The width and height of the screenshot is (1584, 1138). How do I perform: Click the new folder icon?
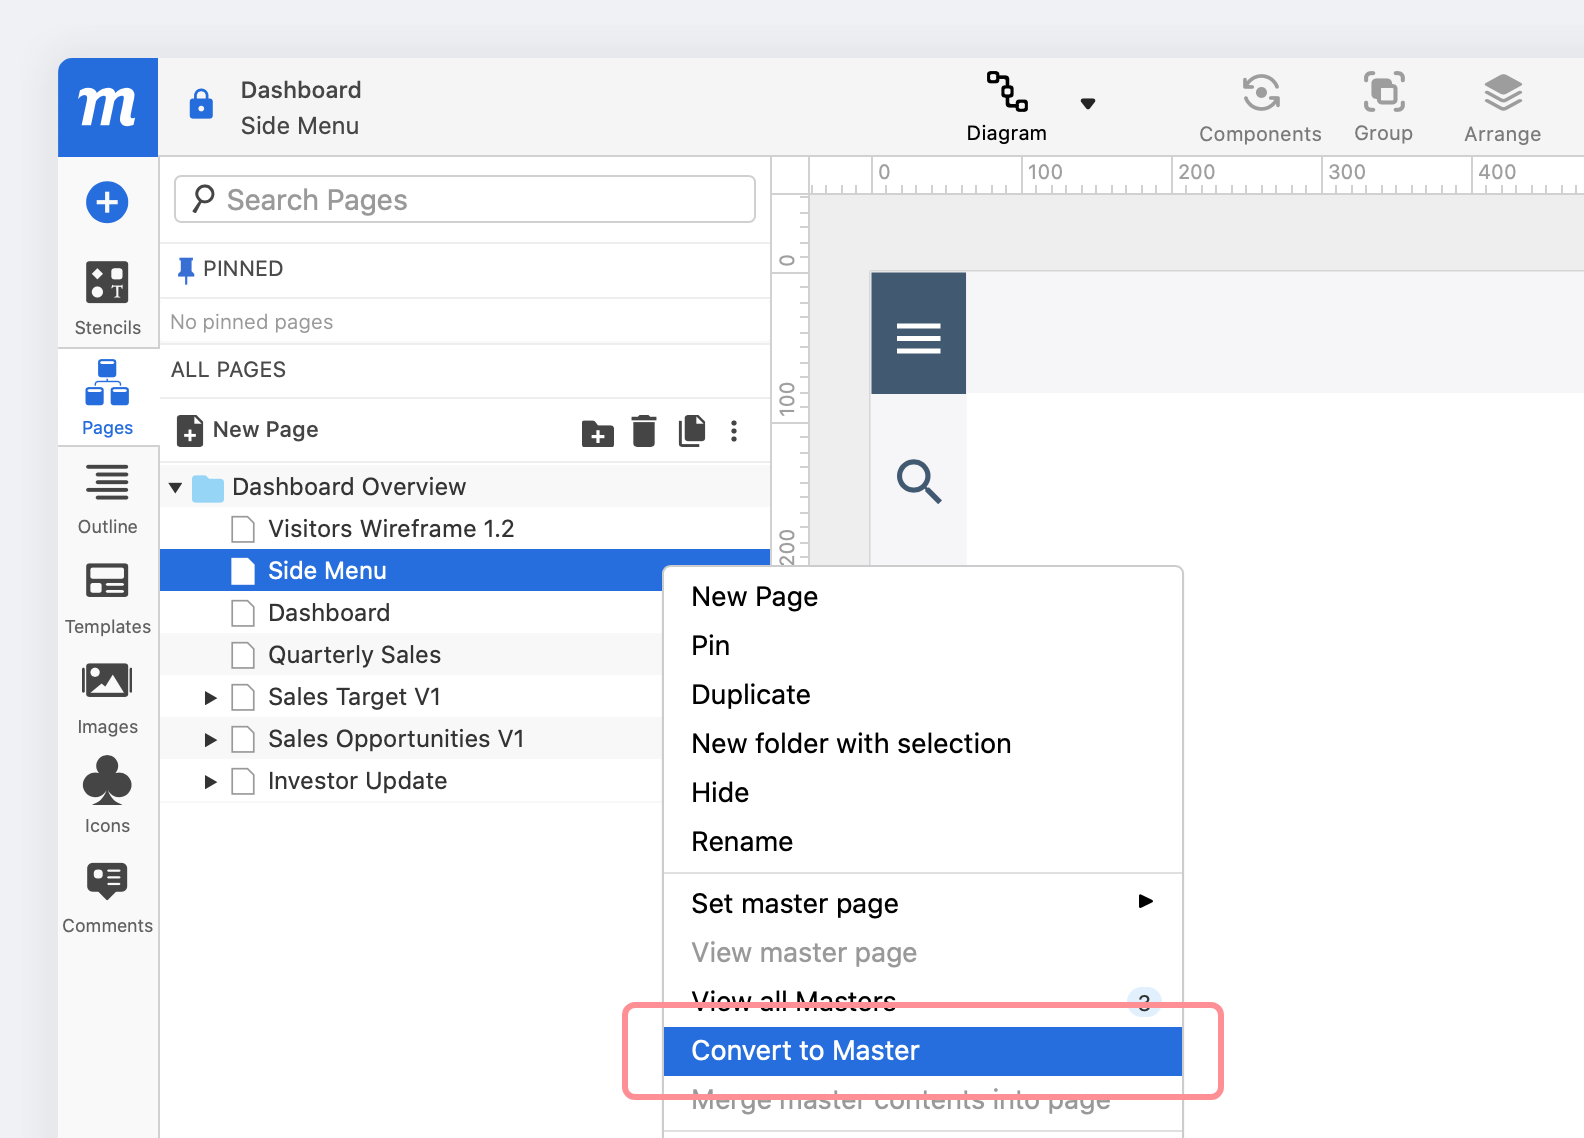tap(597, 432)
